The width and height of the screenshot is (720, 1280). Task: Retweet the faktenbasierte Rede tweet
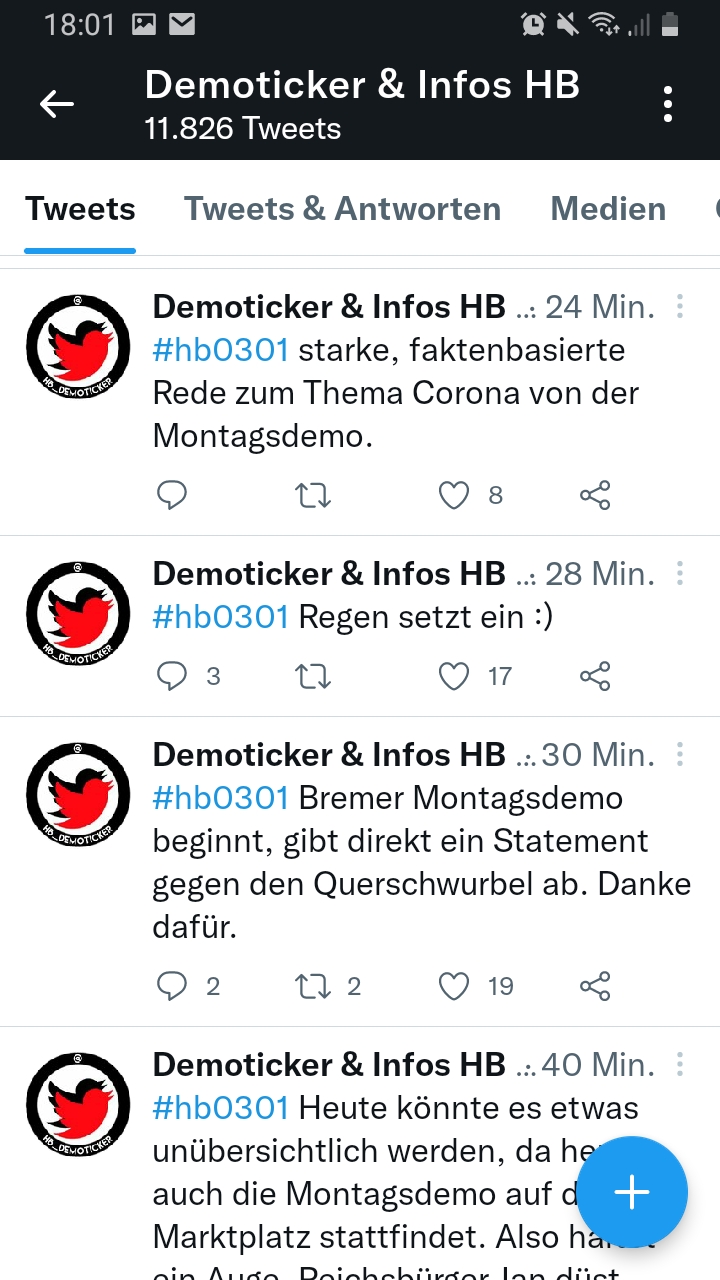[x=313, y=495]
